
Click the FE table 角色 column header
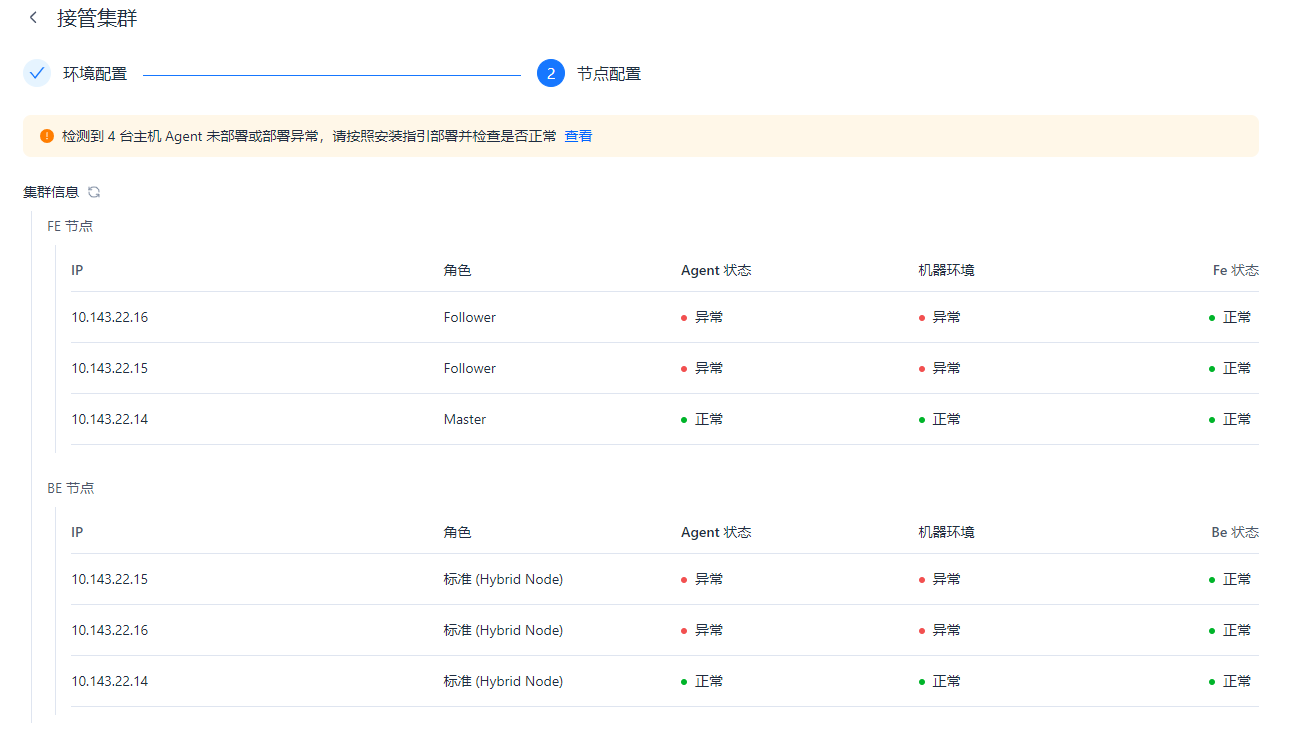(457, 270)
